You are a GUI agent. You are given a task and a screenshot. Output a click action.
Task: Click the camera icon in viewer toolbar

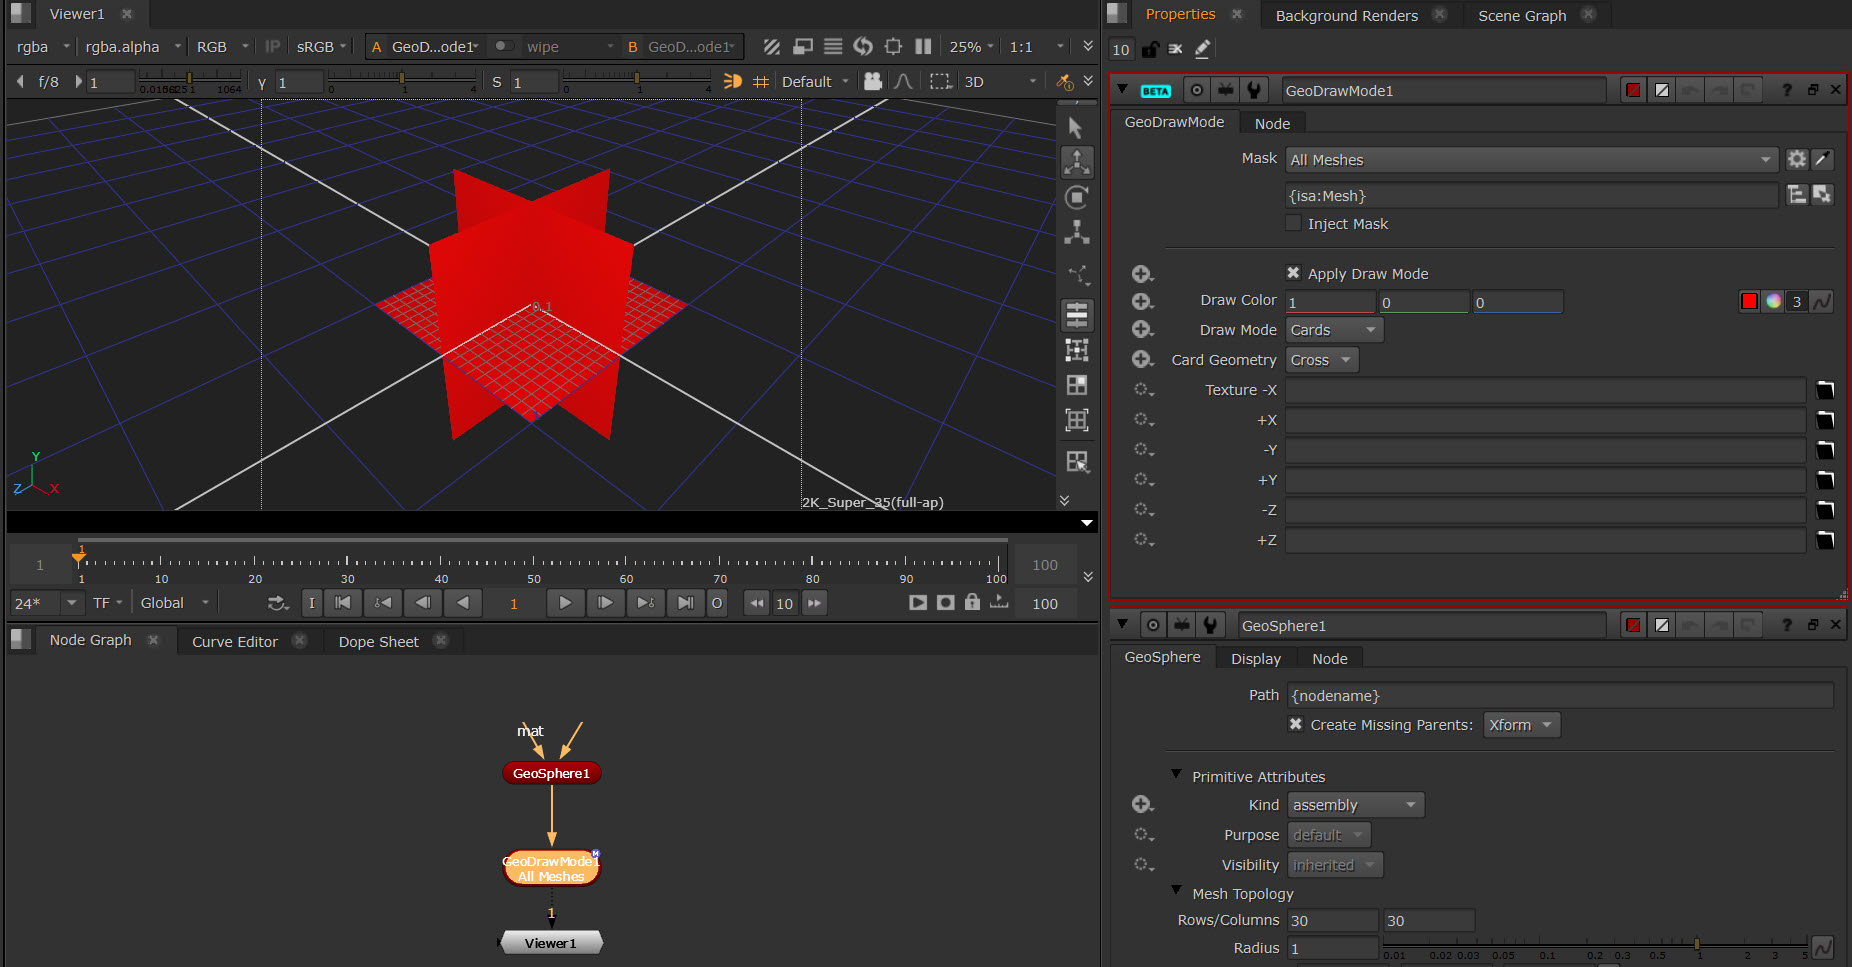pos(873,82)
